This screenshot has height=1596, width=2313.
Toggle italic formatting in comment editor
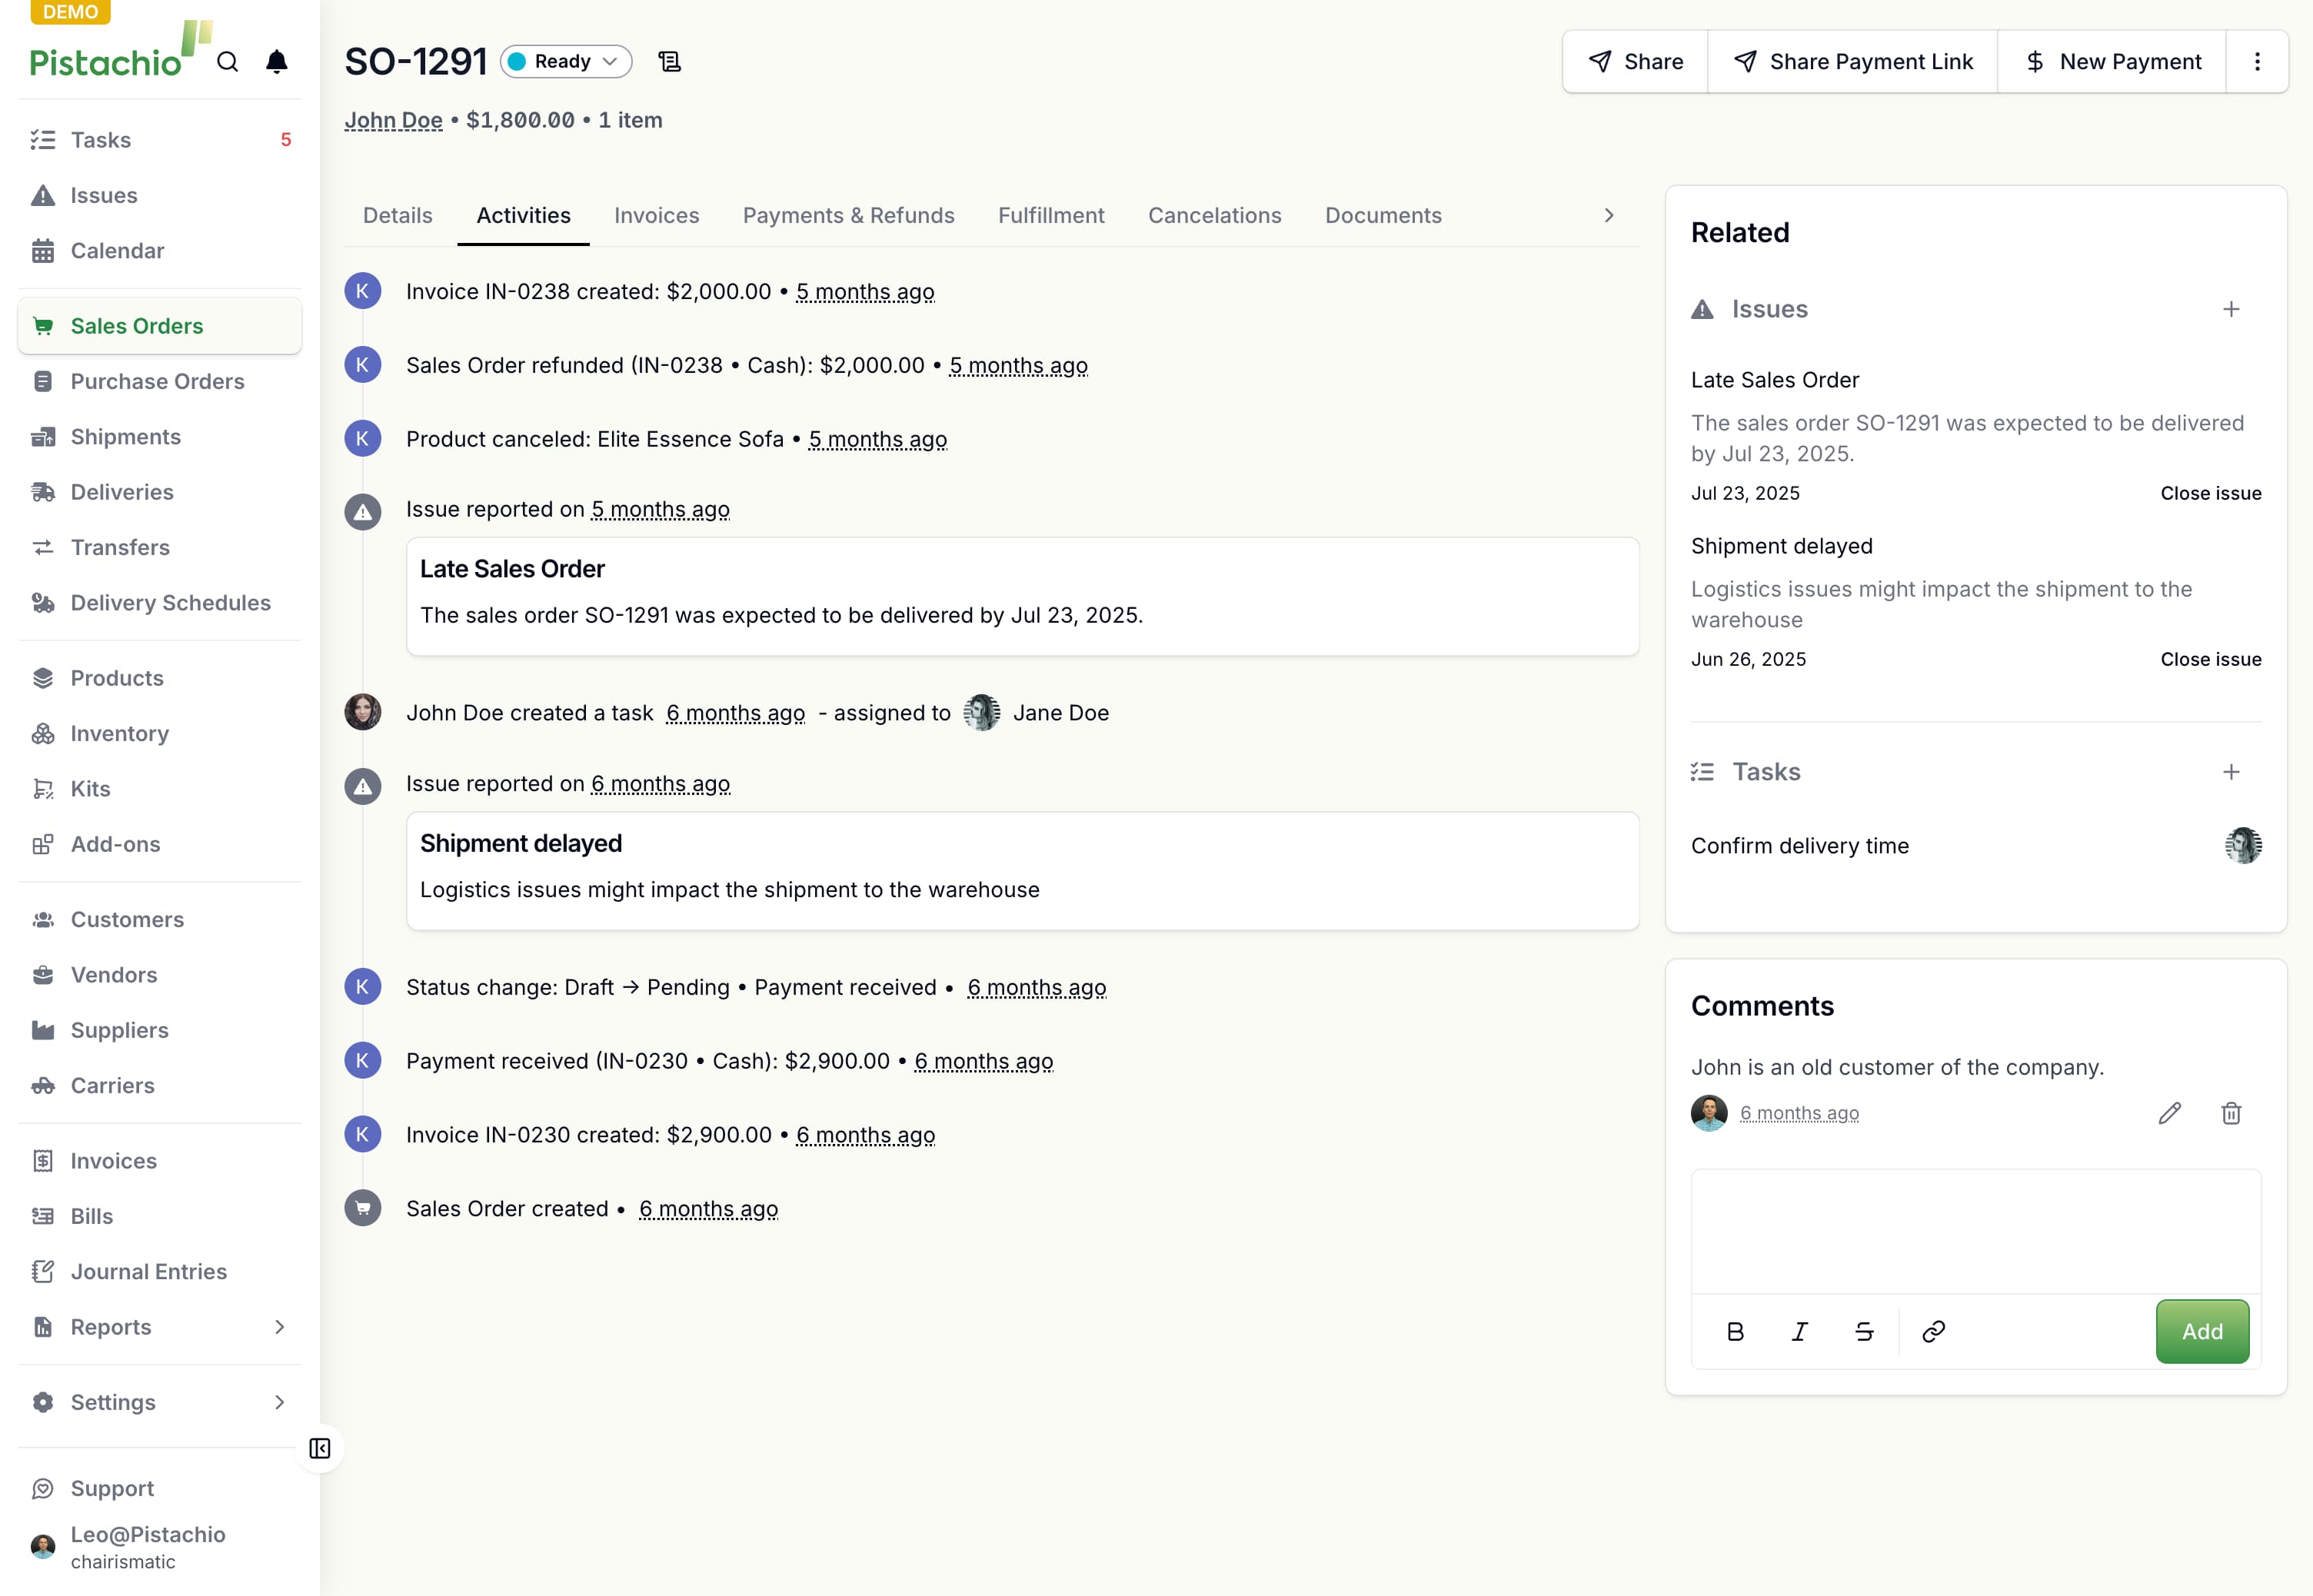pos(1800,1331)
